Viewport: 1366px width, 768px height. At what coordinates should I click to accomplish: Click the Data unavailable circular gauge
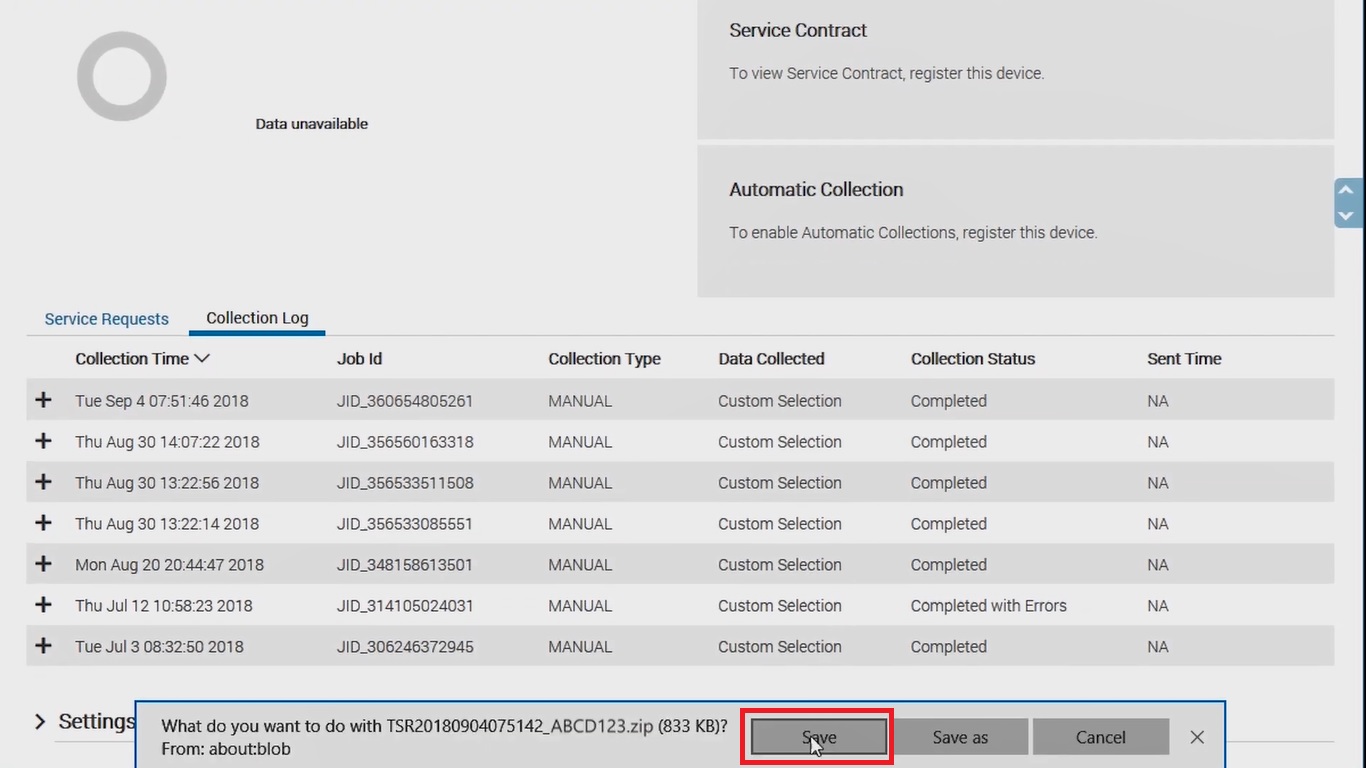121,75
